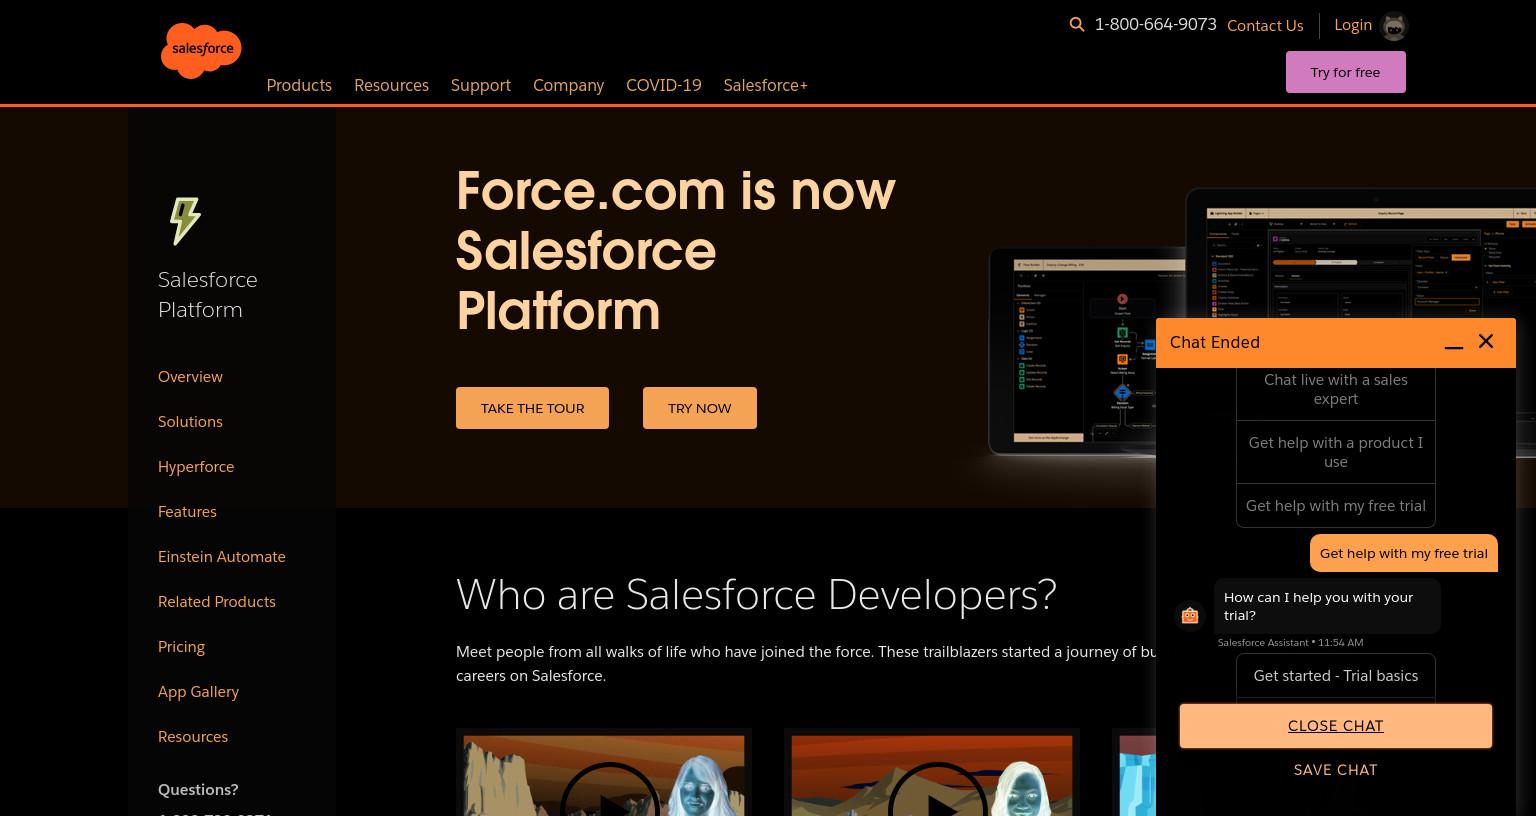Click the phone number 1-800-664-9073
Screen dimensions: 1536x816
(1156, 25)
